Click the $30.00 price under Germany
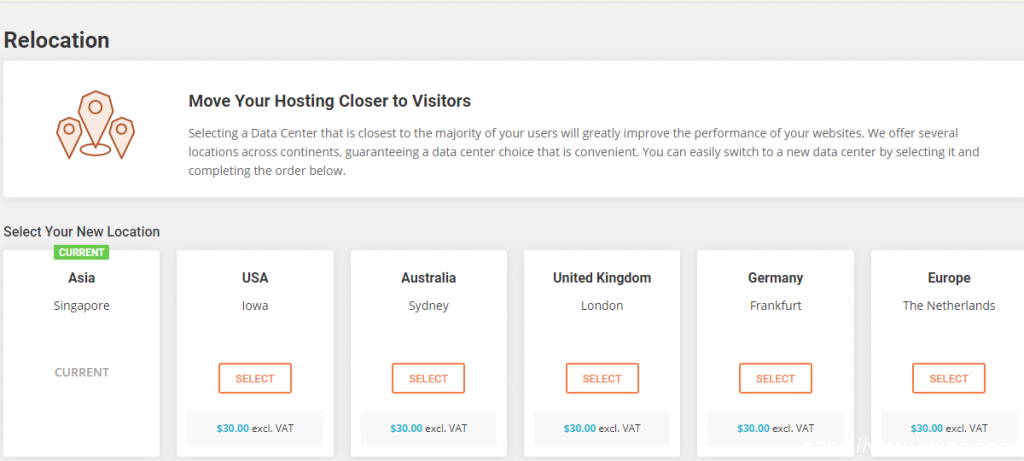The width and height of the screenshot is (1024, 461). pyautogui.click(x=753, y=428)
